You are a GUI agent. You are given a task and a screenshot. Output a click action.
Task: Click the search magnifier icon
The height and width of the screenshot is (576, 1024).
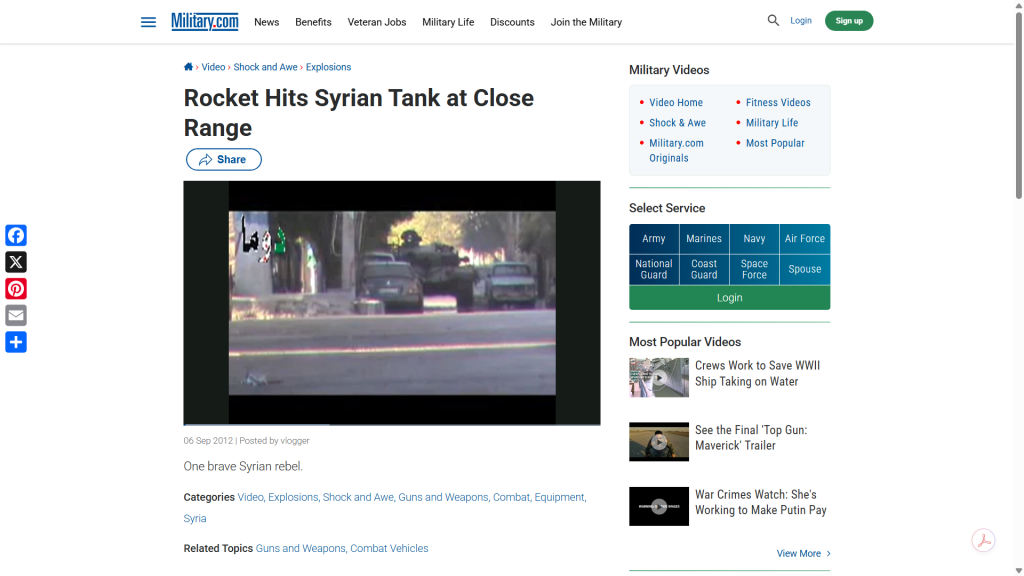(773, 20)
